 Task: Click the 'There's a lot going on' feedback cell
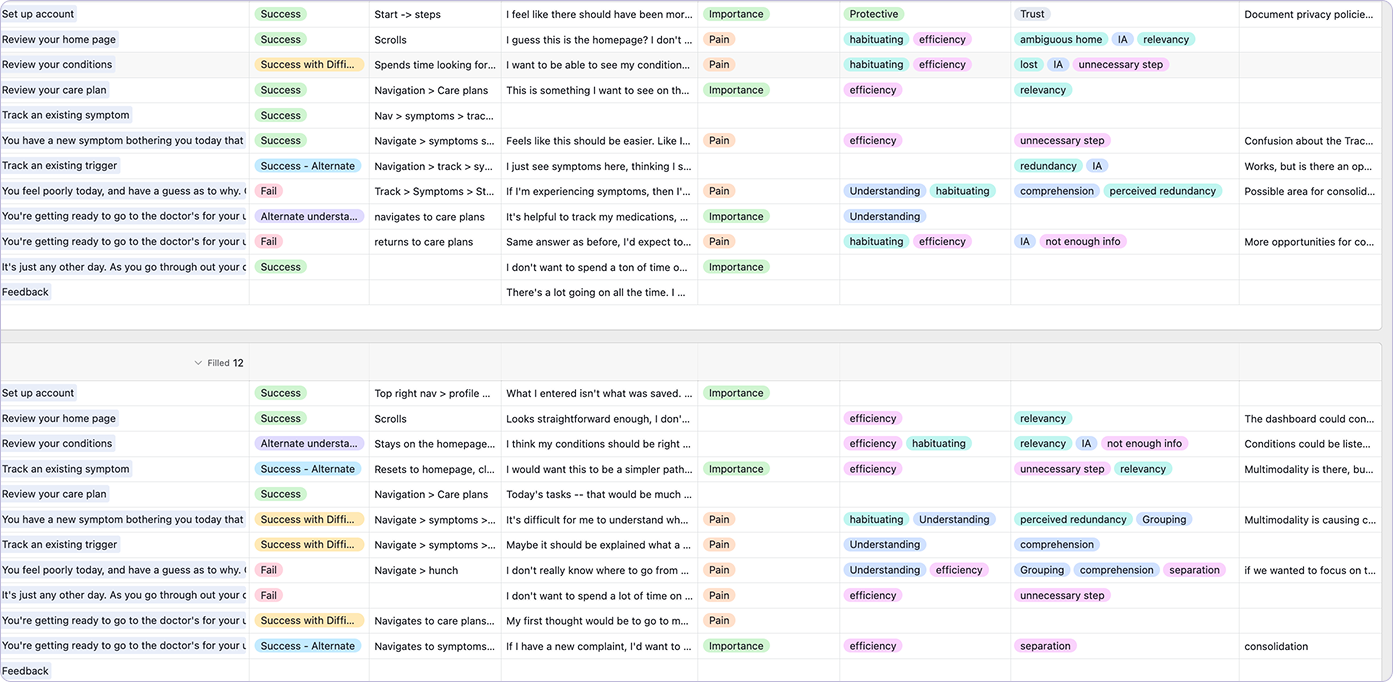coord(598,293)
